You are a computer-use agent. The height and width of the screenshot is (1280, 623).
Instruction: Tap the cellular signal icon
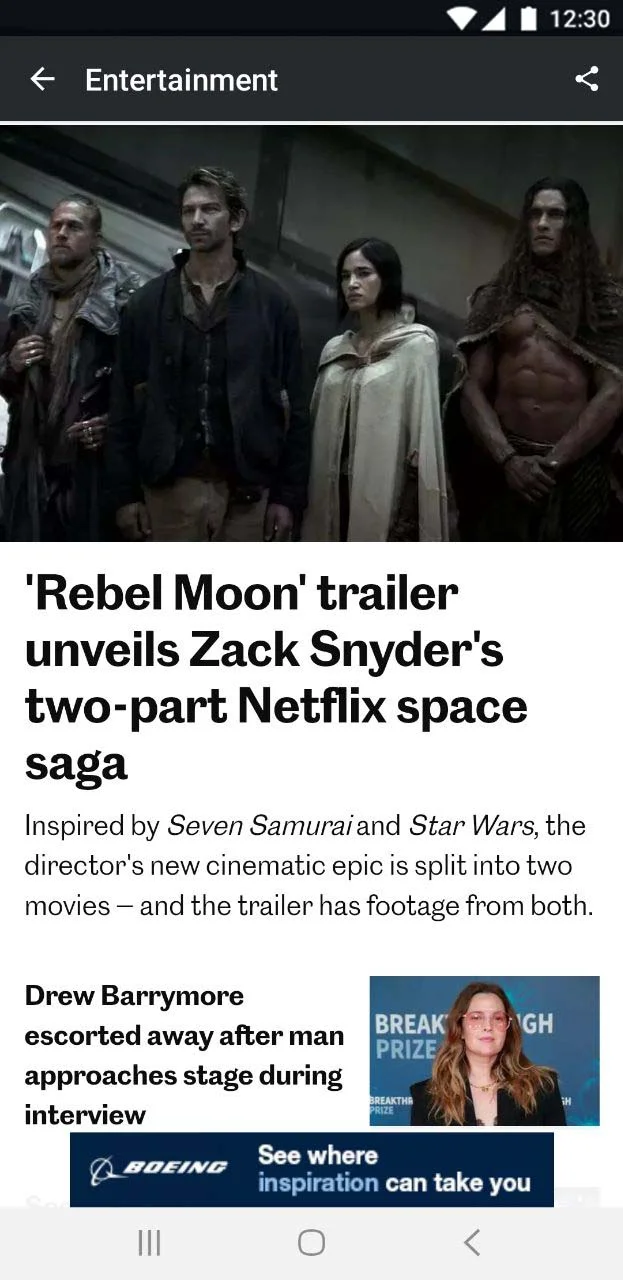pyautogui.click(x=493, y=18)
